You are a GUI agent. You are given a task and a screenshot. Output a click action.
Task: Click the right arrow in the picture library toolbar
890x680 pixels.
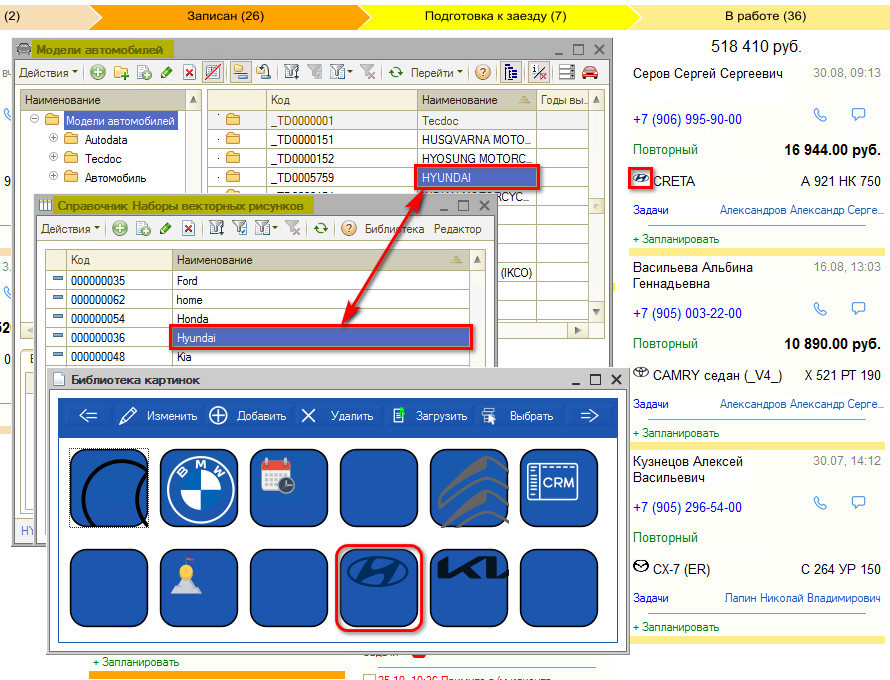589,416
